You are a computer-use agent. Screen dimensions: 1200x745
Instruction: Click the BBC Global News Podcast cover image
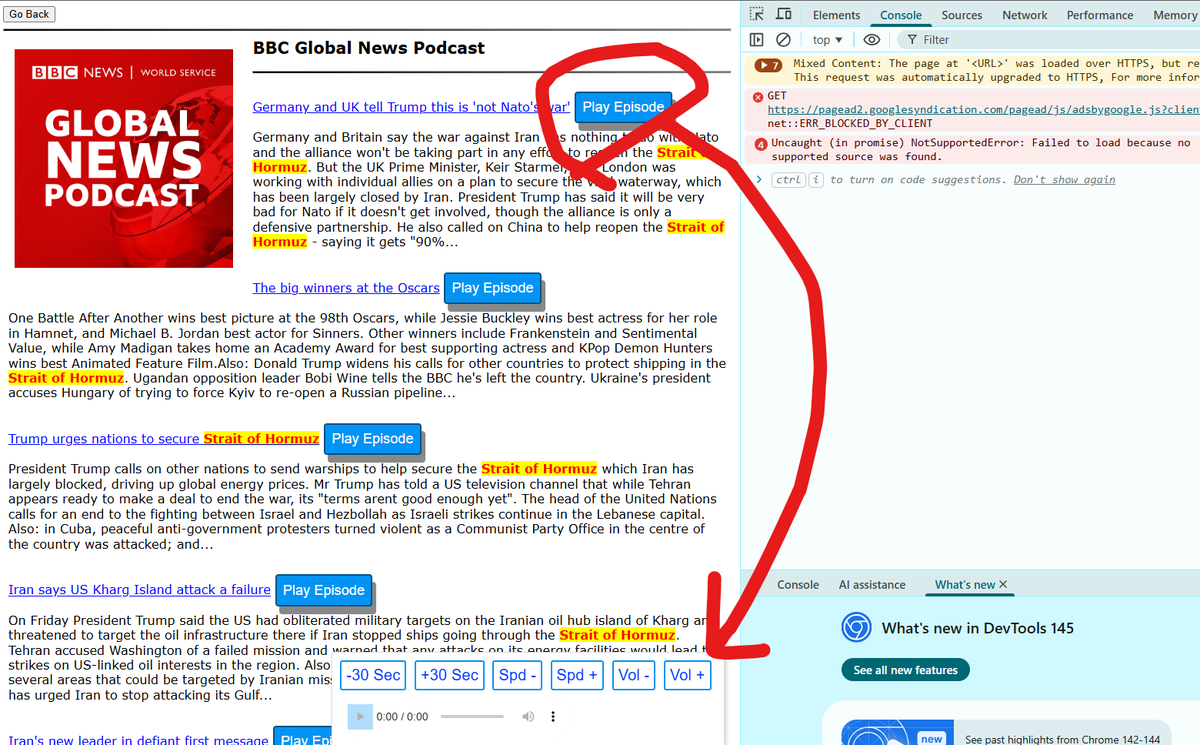click(123, 160)
